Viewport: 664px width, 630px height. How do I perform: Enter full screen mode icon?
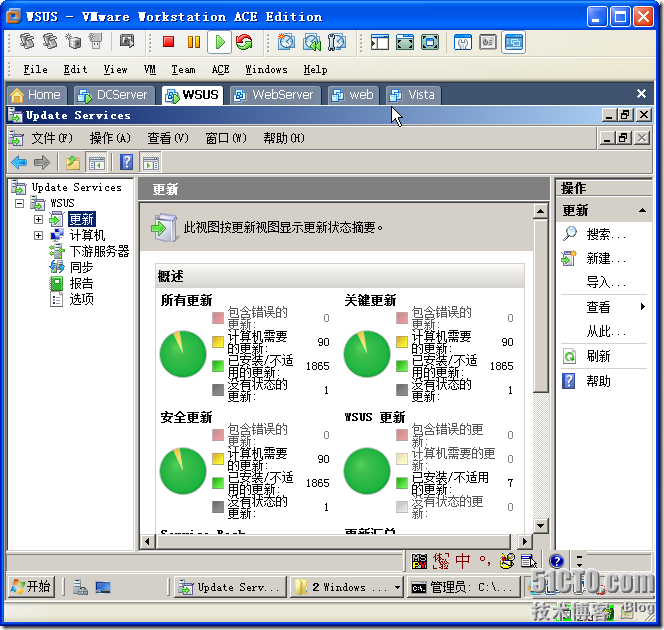point(430,42)
